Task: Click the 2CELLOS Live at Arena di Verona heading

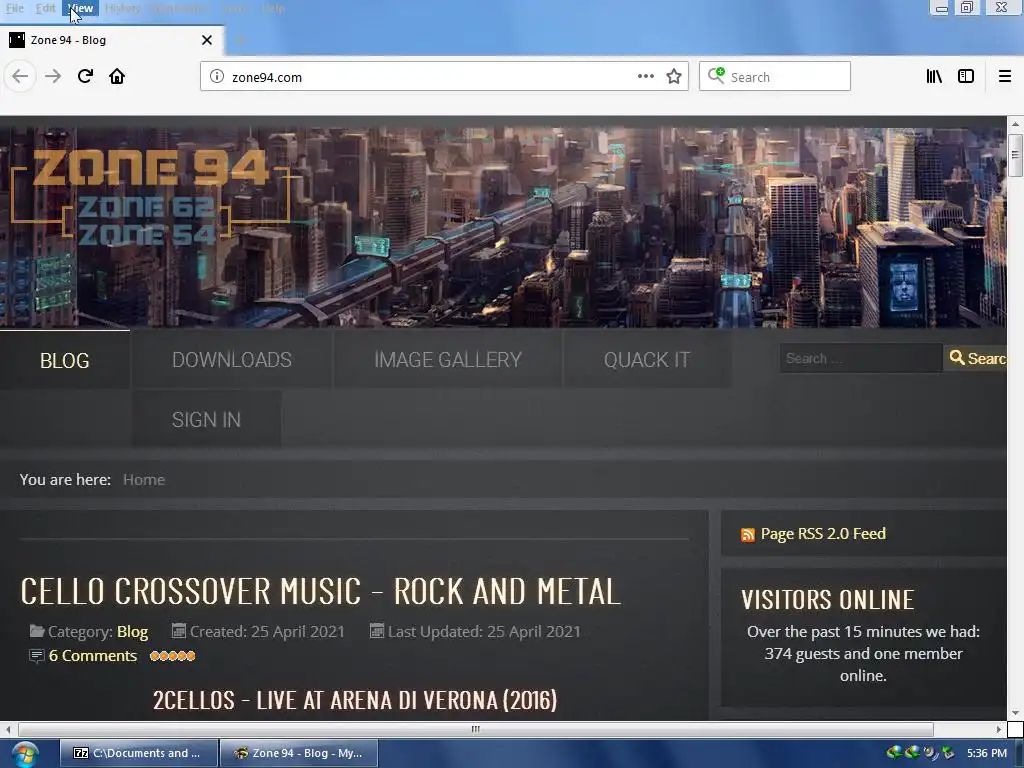Action: tap(355, 700)
